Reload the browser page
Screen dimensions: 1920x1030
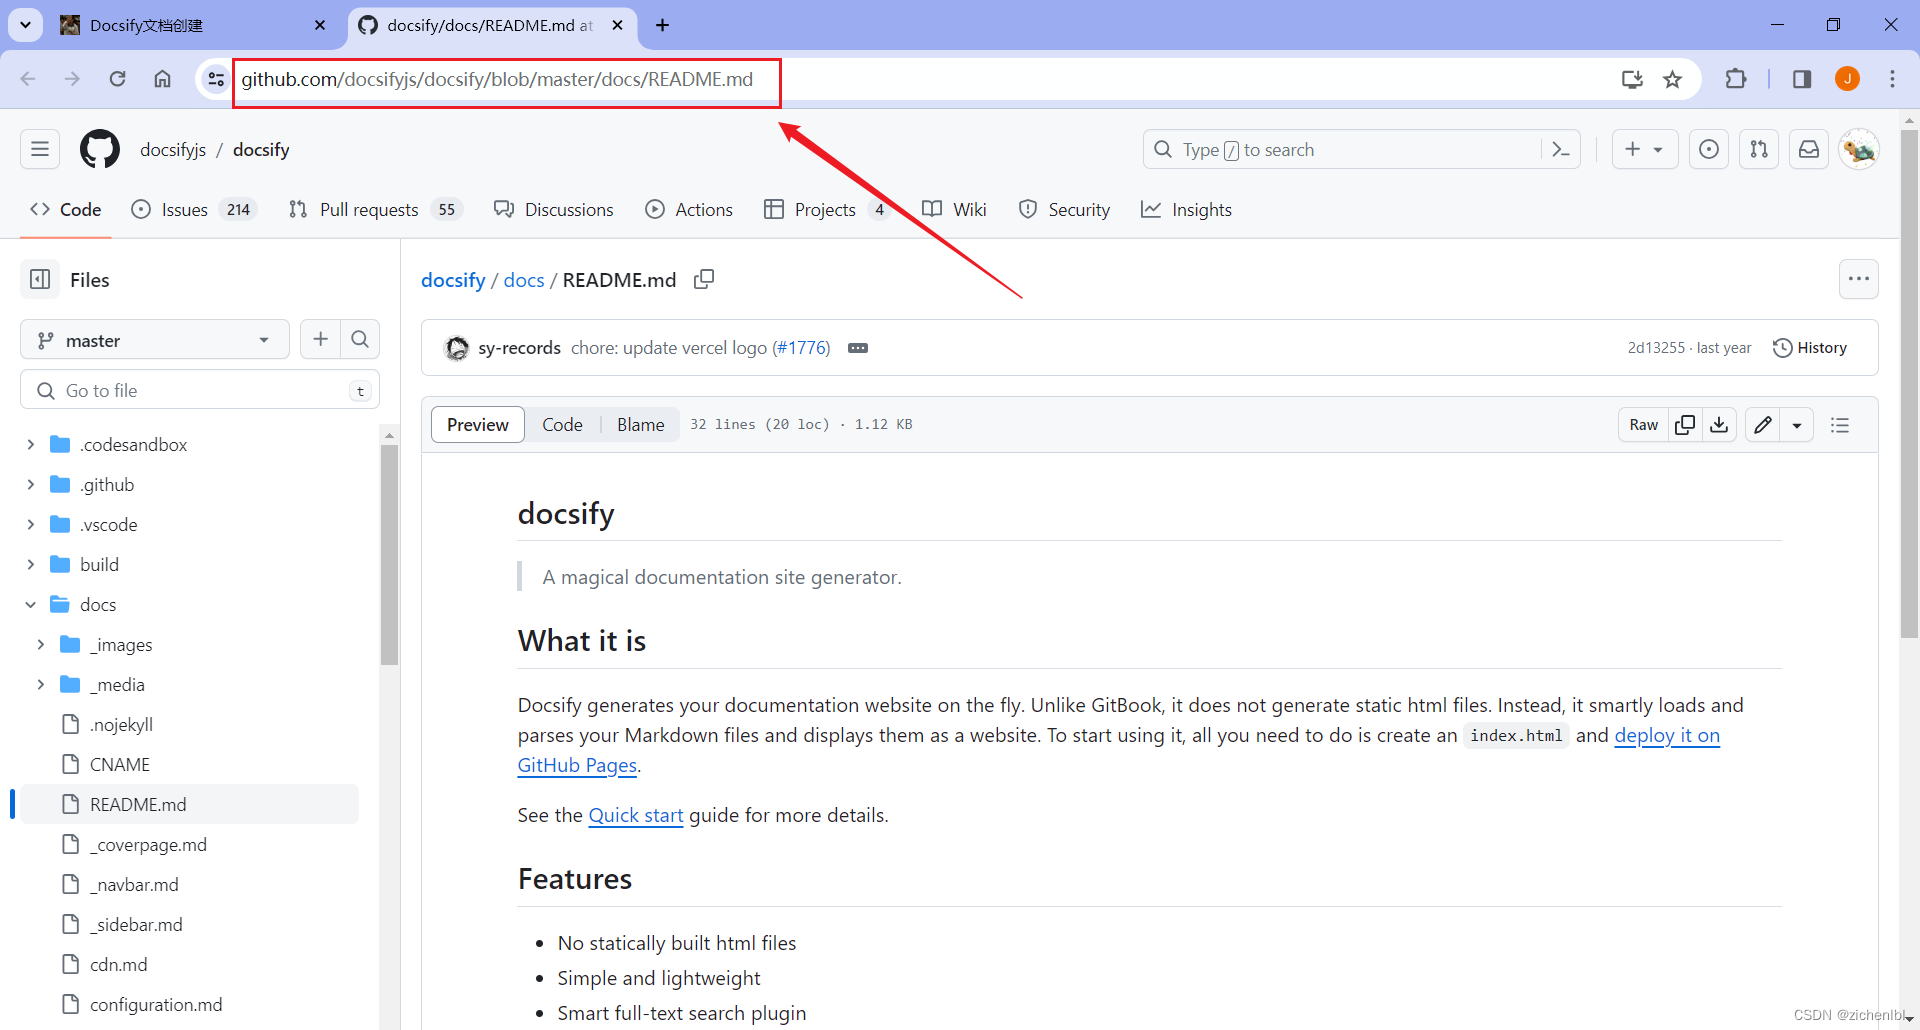117,79
